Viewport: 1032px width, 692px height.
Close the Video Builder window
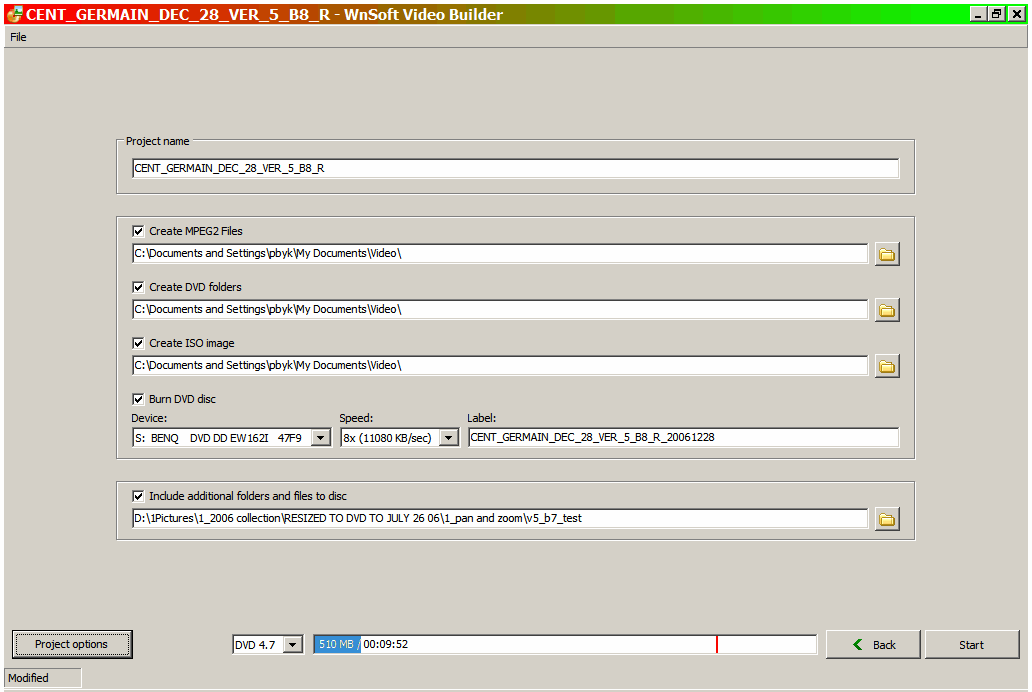click(x=1017, y=14)
